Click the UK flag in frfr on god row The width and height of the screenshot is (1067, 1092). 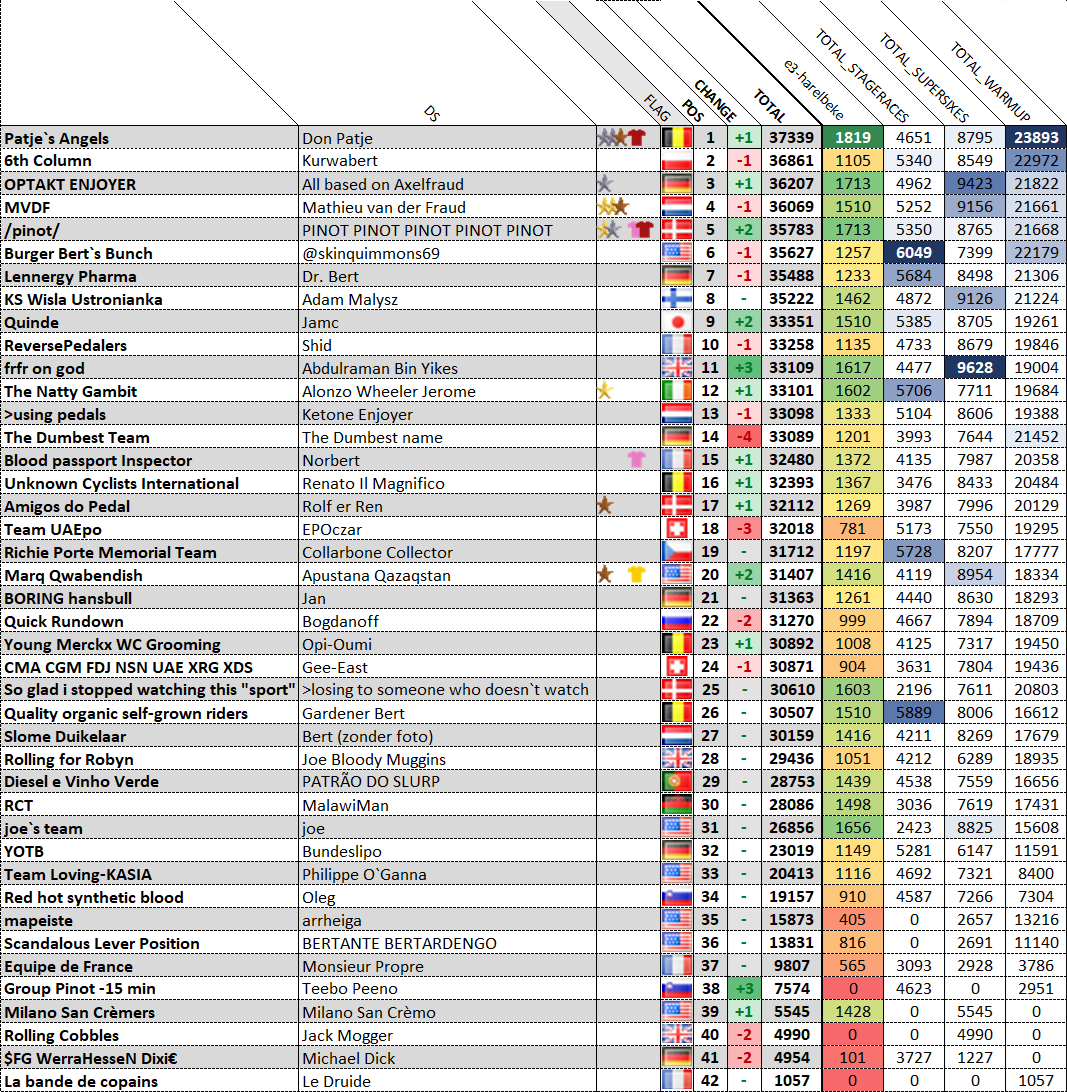click(x=676, y=368)
